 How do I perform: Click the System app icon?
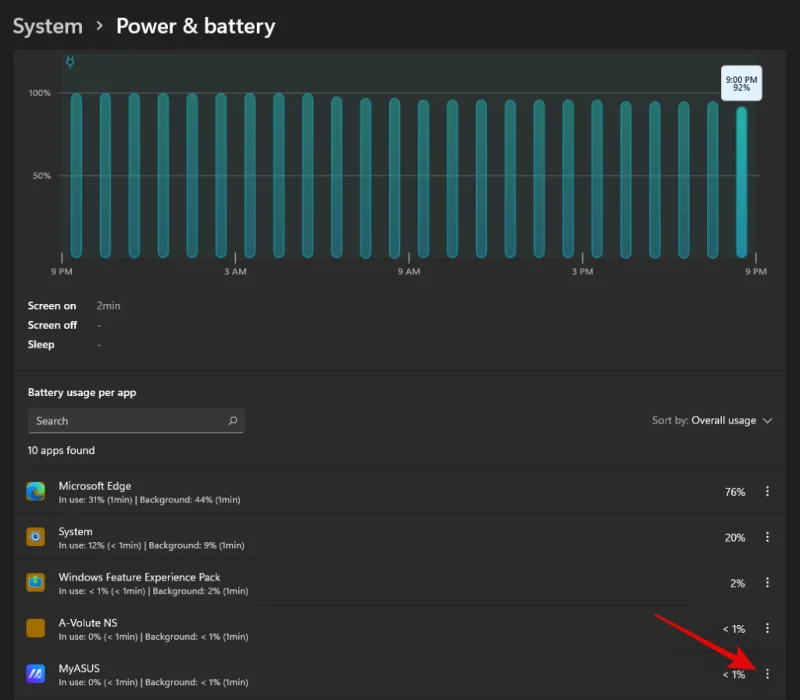point(36,537)
